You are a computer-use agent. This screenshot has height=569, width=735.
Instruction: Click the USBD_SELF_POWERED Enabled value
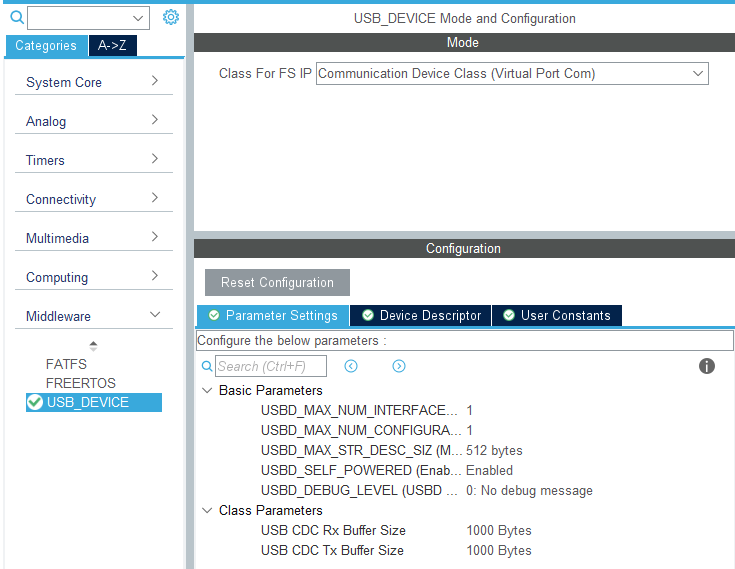coord(489,470)
